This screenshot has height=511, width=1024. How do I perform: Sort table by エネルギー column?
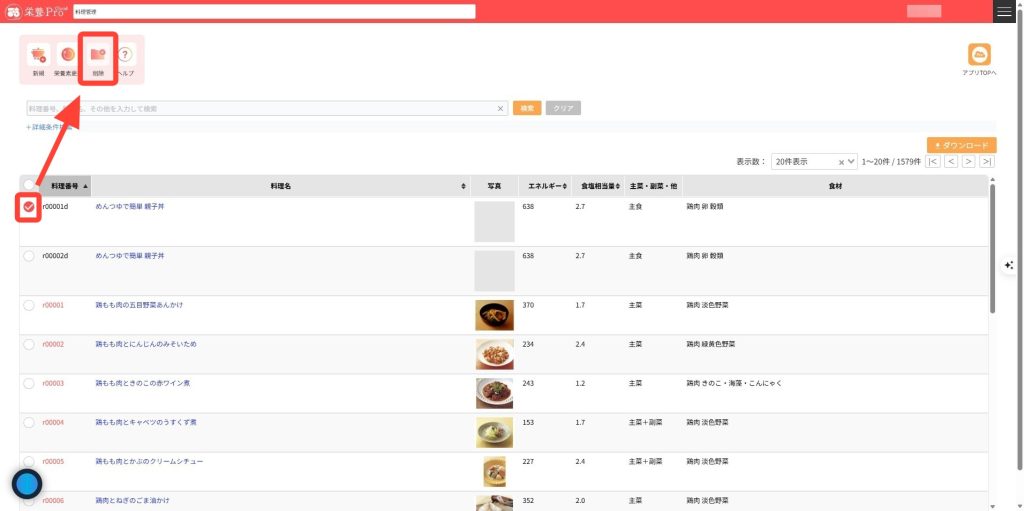click(x=548, y=186)
